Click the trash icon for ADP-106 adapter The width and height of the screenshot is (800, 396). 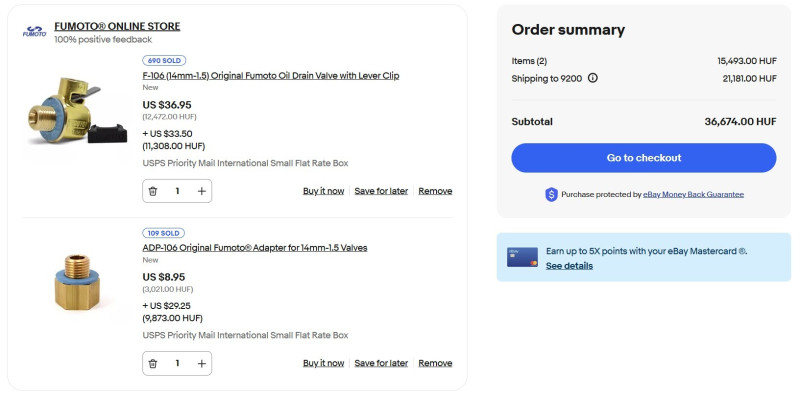tap(153, 363)
